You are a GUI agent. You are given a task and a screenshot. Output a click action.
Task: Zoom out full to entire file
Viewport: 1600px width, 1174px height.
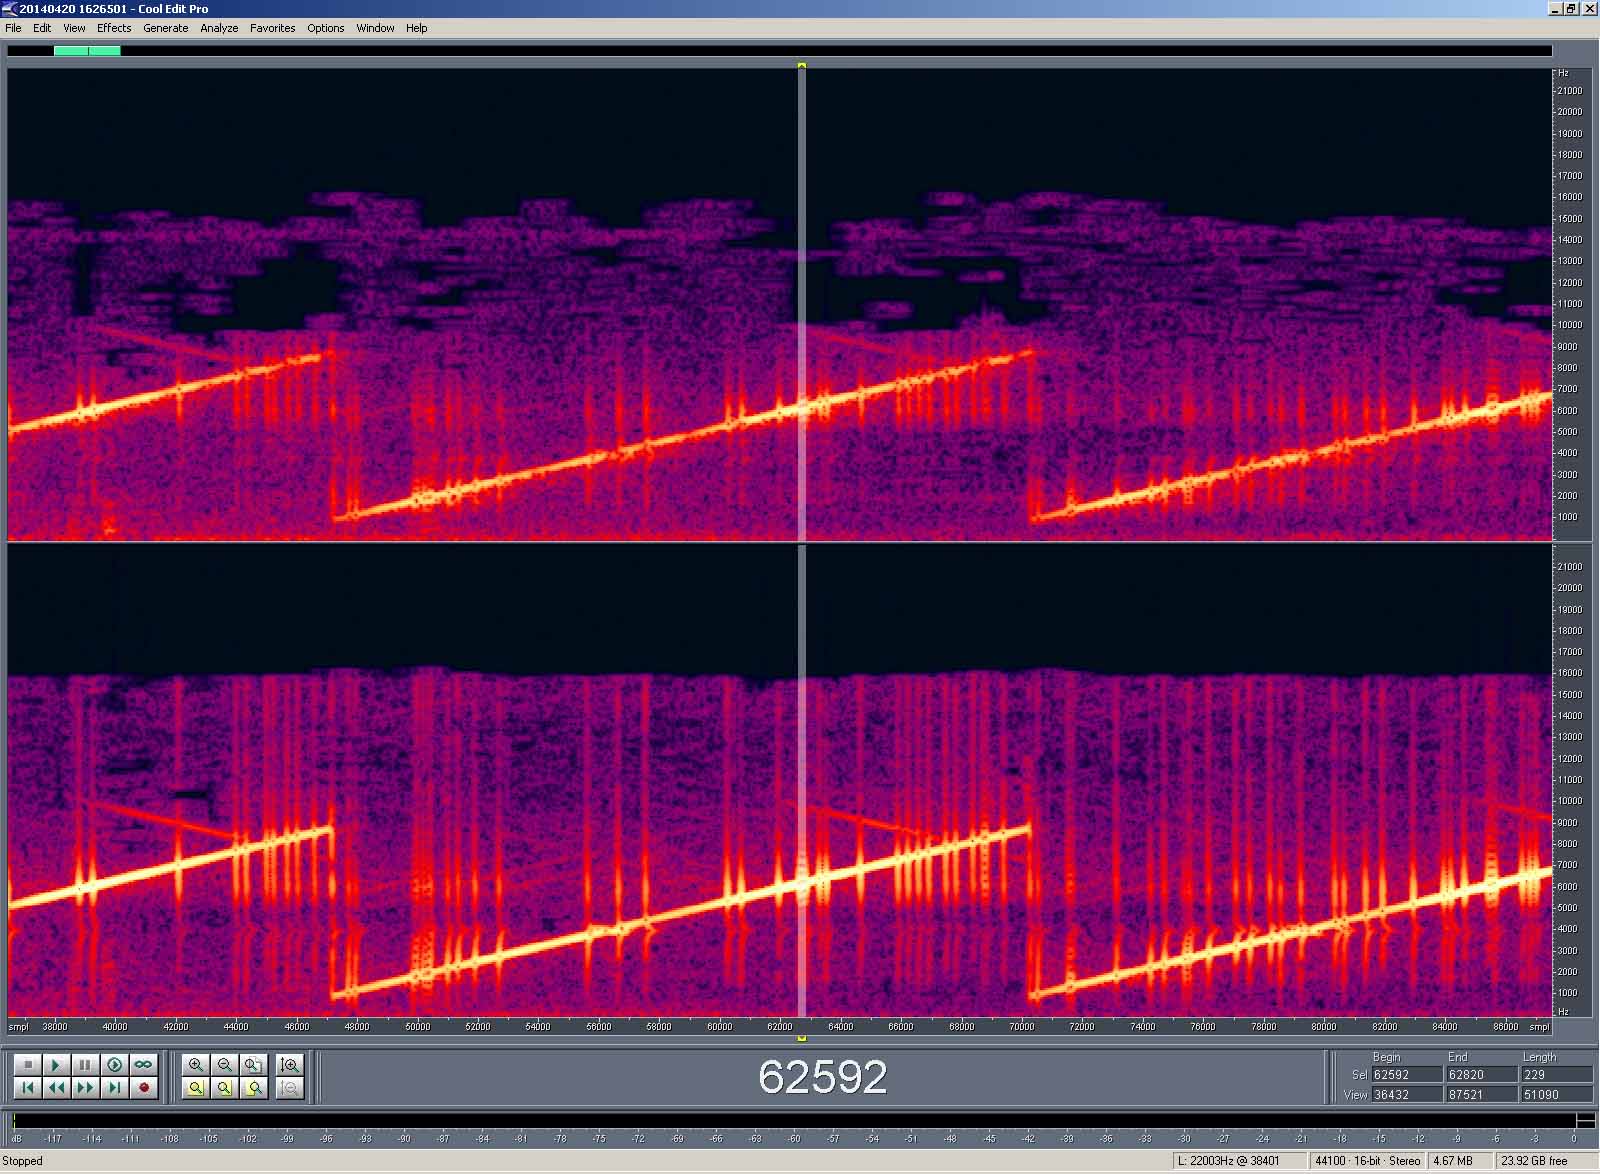click(x=254, y=1065)
